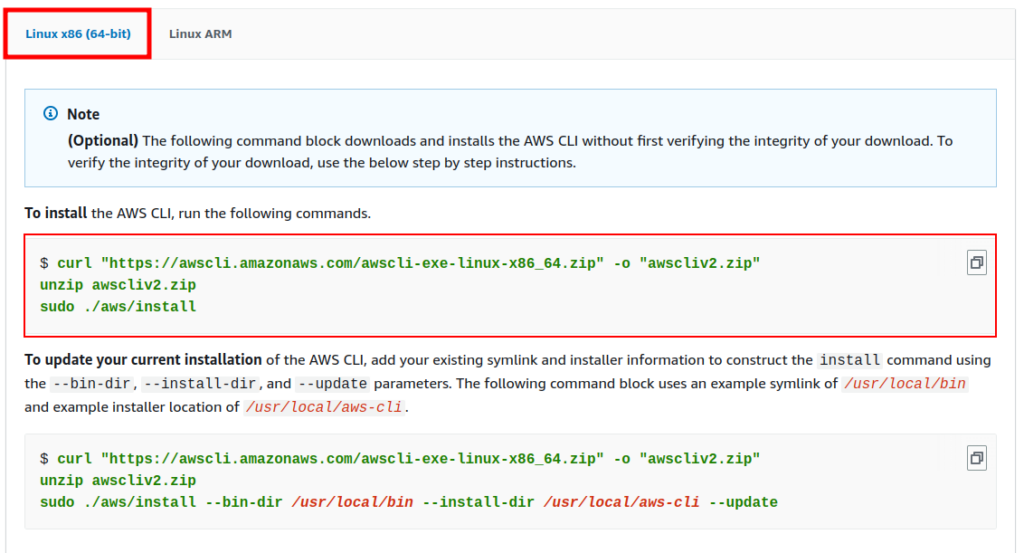Switch to the Linux ARM tab

point(200,34)
